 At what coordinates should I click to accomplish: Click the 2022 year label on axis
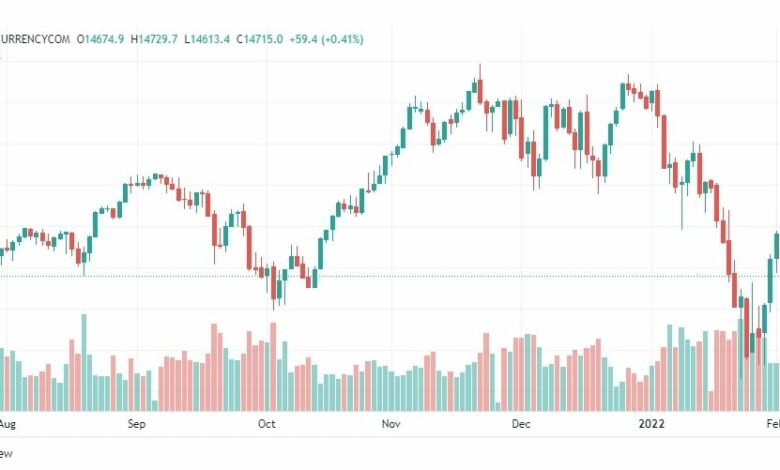coord(652,424)
